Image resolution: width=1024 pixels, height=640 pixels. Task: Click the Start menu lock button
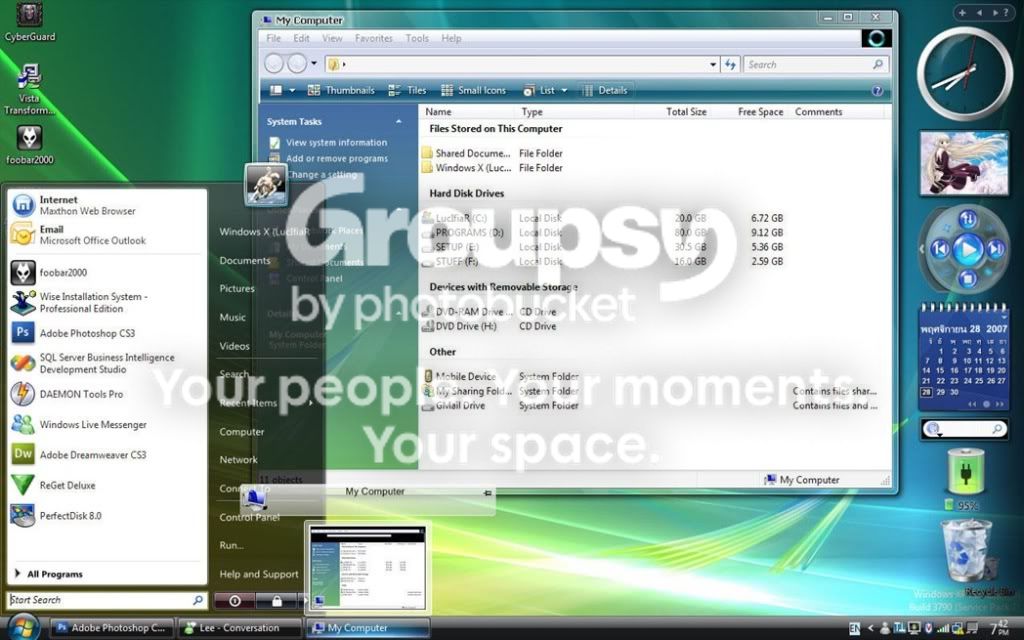point(277,600)
